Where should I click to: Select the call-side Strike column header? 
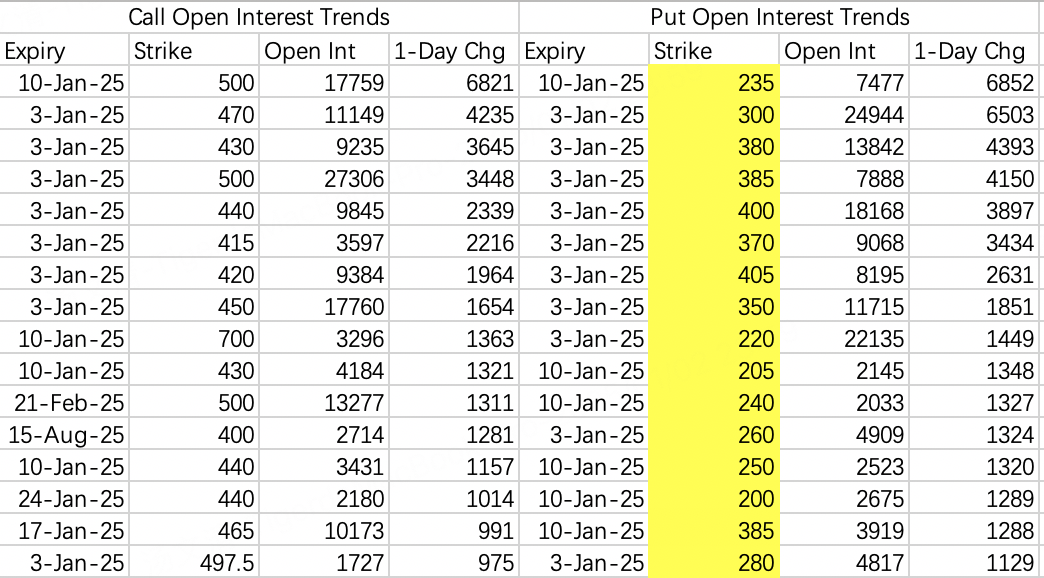(x=164, y=51)
